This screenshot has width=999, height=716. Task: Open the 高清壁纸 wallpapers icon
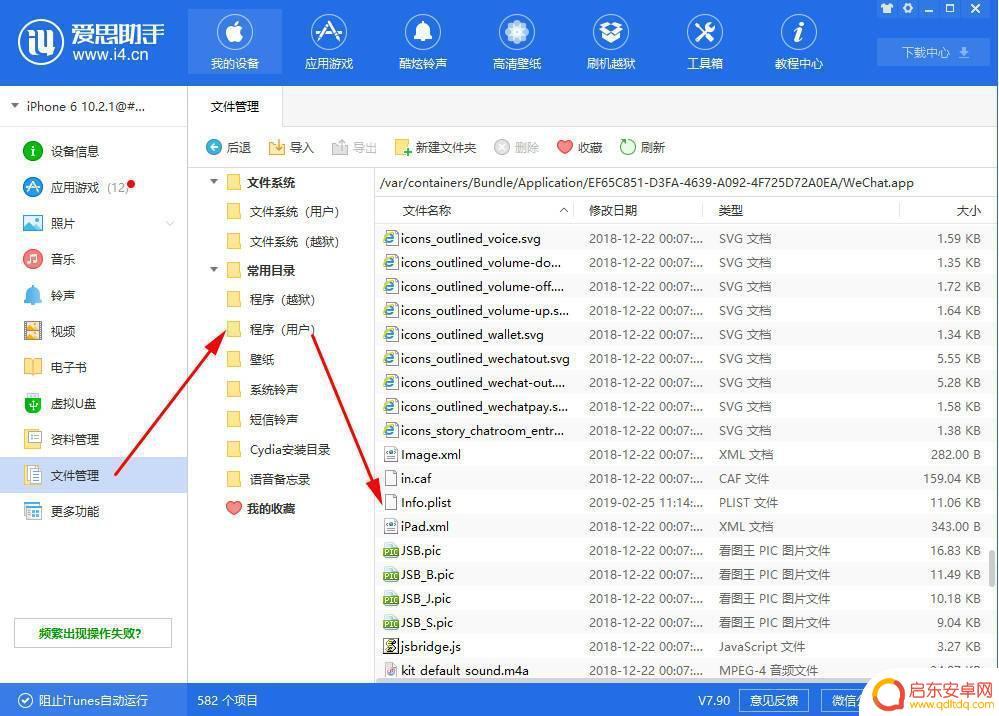[517, 42]
